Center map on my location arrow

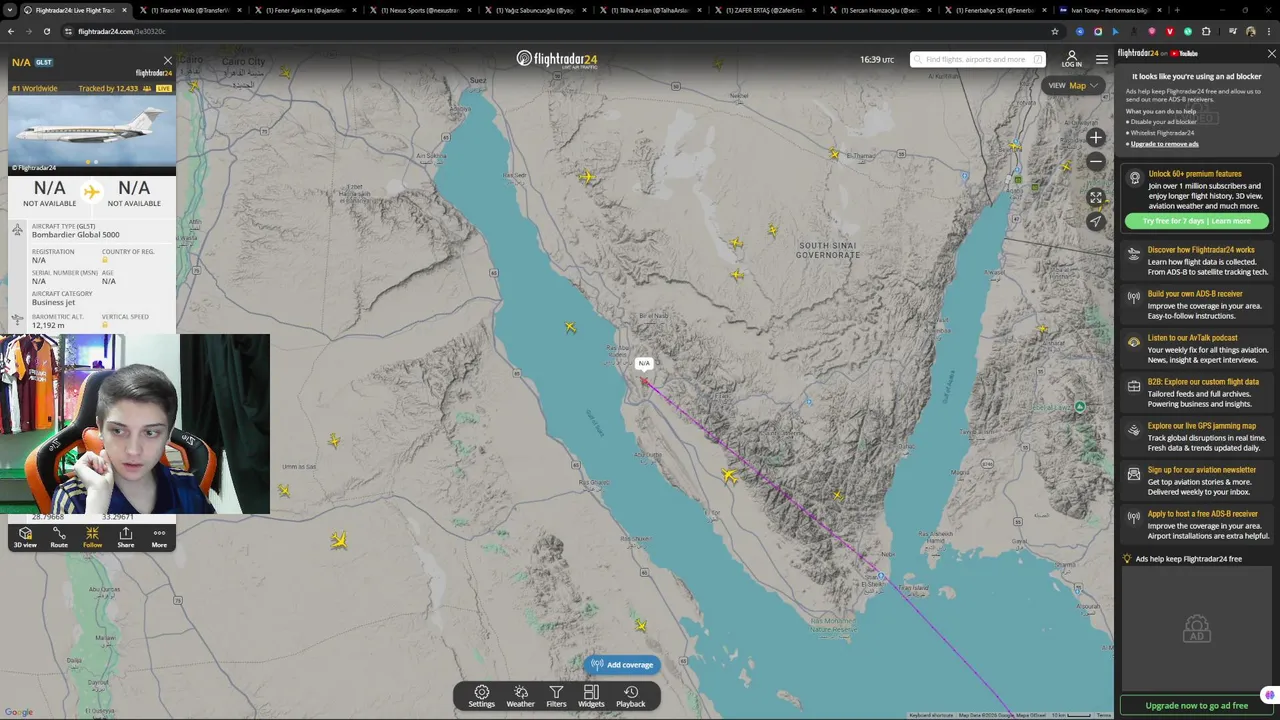(x=1096, y=221)
